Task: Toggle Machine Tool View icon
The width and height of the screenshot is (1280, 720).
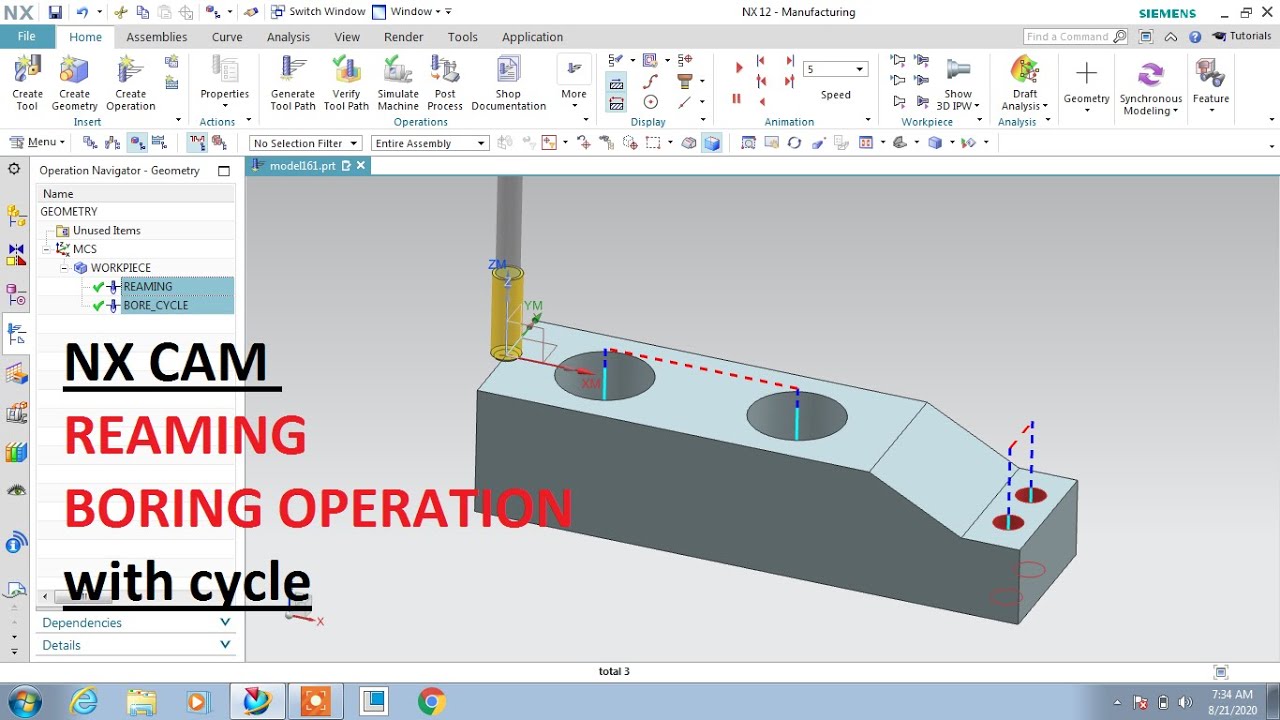Action: point(112,143)
